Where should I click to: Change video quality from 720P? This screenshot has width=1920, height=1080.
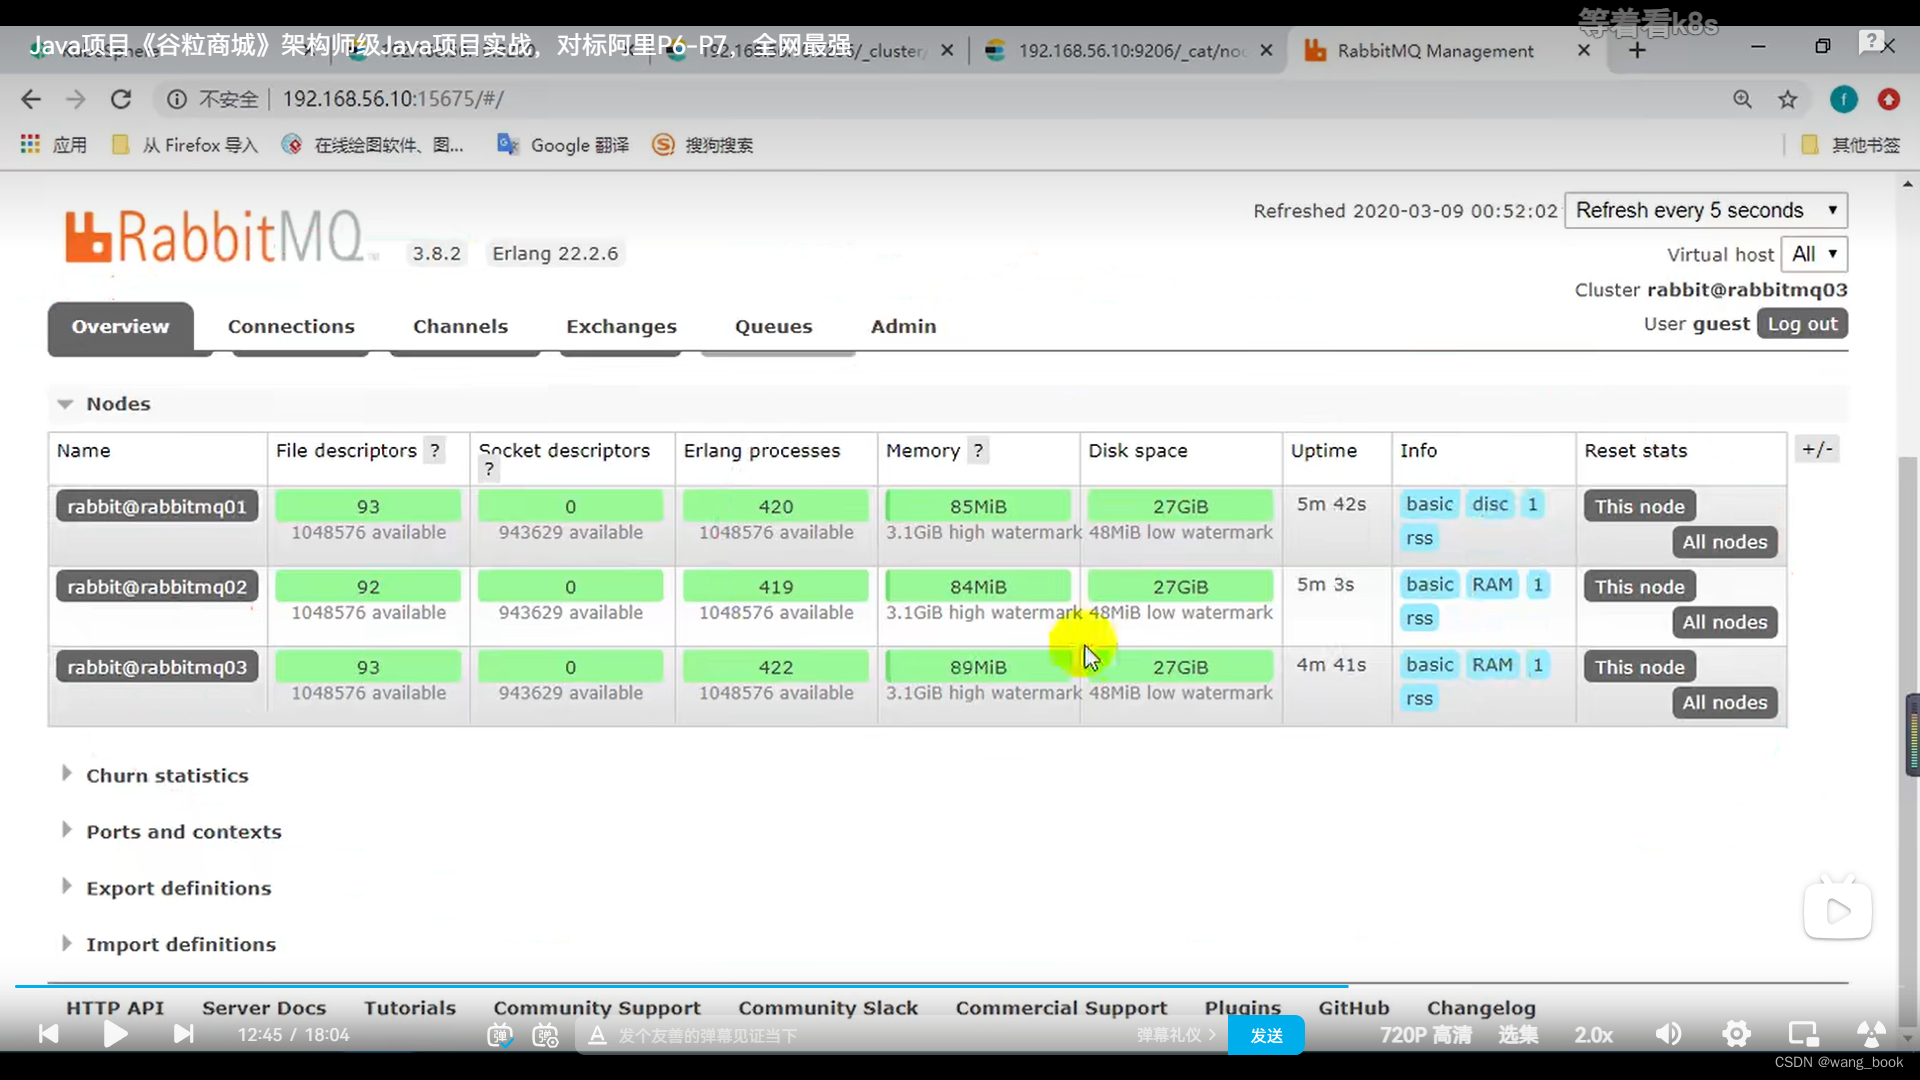1426,1035
